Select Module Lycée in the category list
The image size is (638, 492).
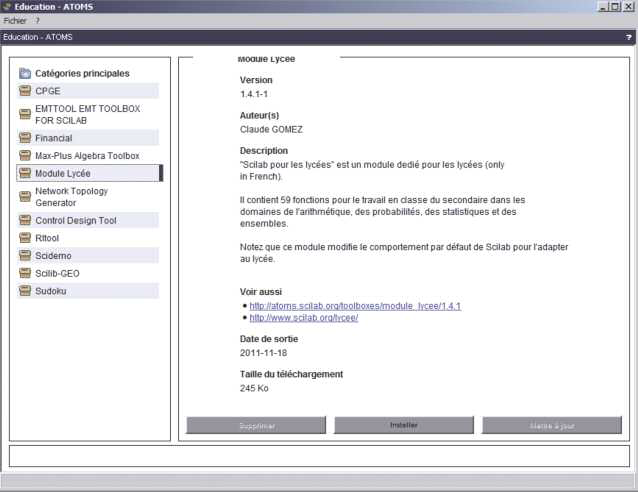click(64, 174)
